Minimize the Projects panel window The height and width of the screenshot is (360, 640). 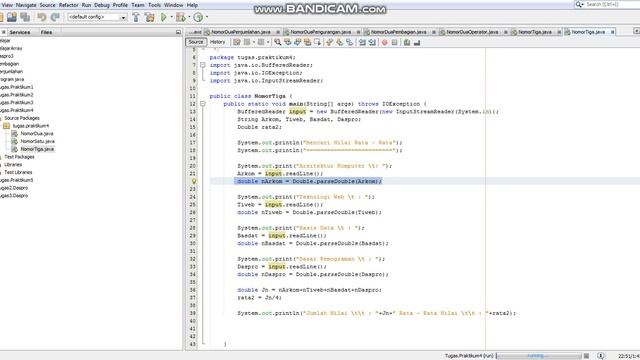pos(178,32)
